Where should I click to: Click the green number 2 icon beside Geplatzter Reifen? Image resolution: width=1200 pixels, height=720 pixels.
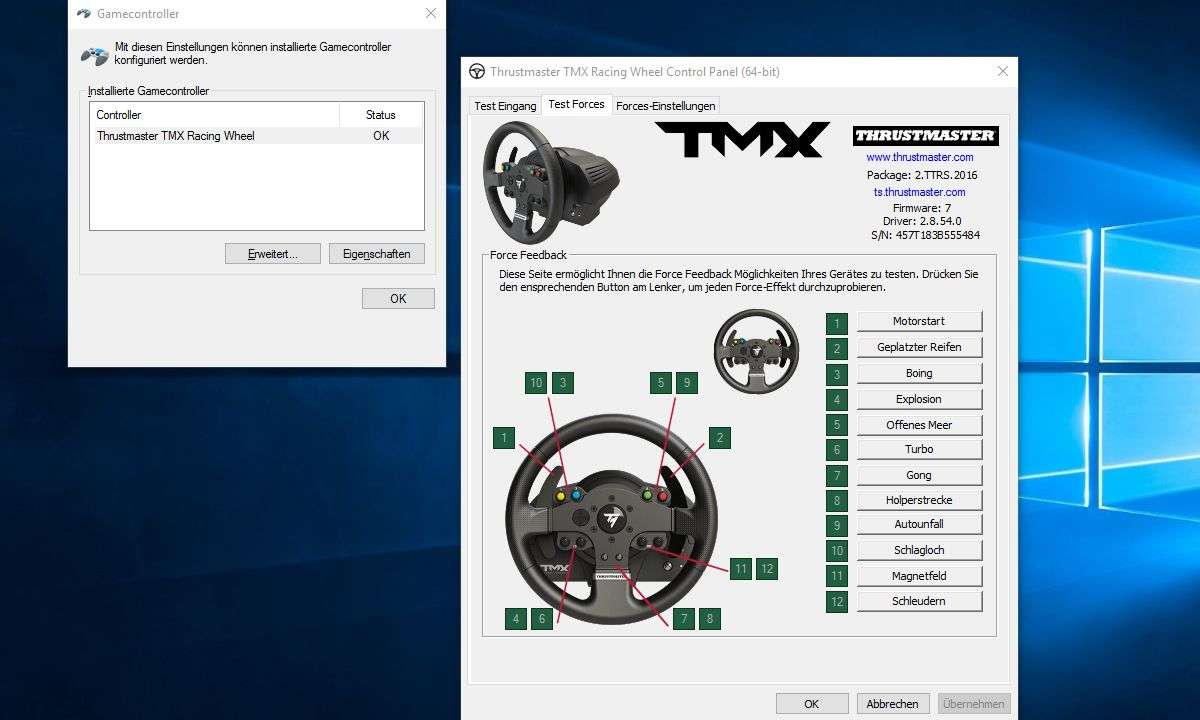tap(837, 349)
